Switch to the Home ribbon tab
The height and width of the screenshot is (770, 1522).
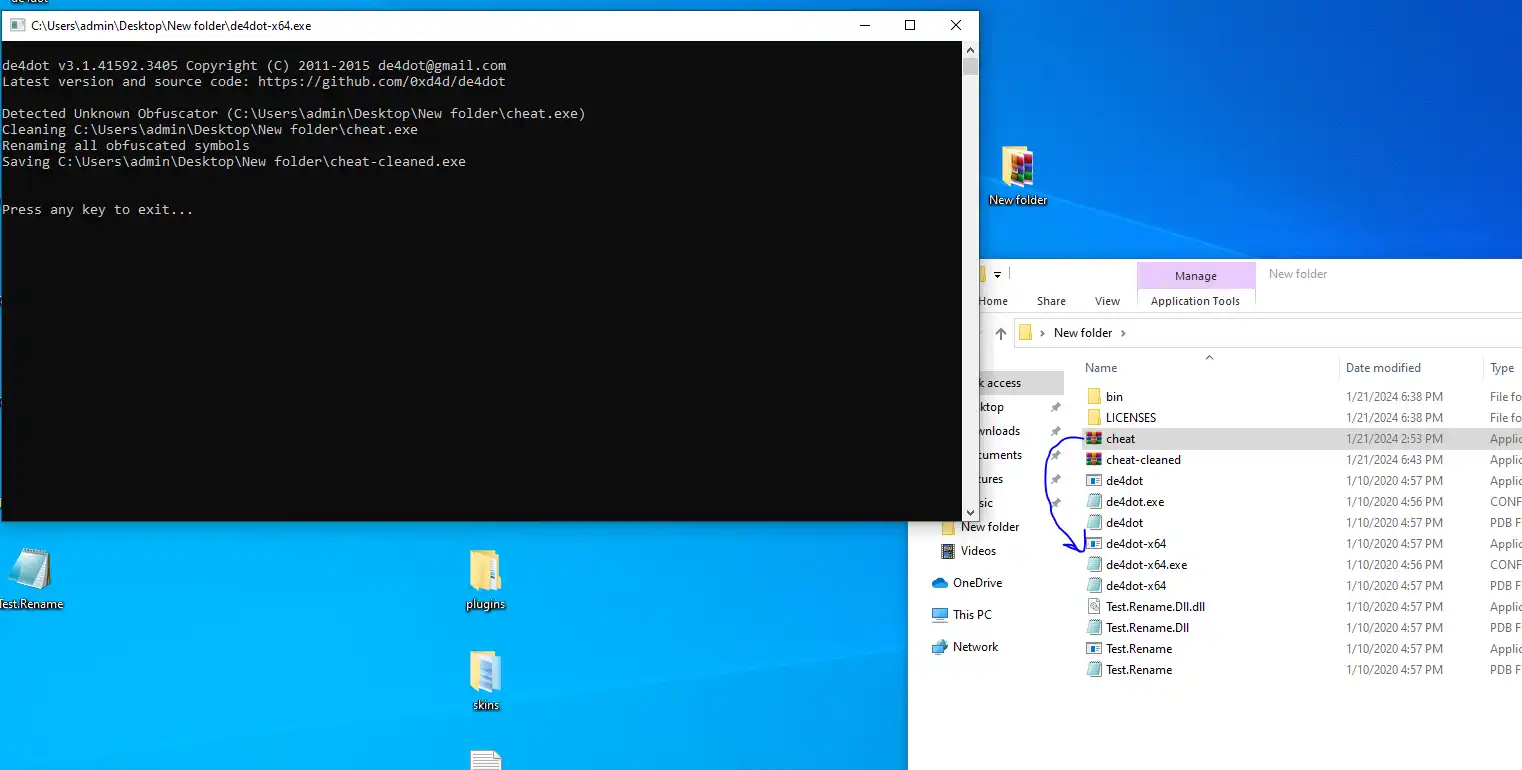[993, 301]
